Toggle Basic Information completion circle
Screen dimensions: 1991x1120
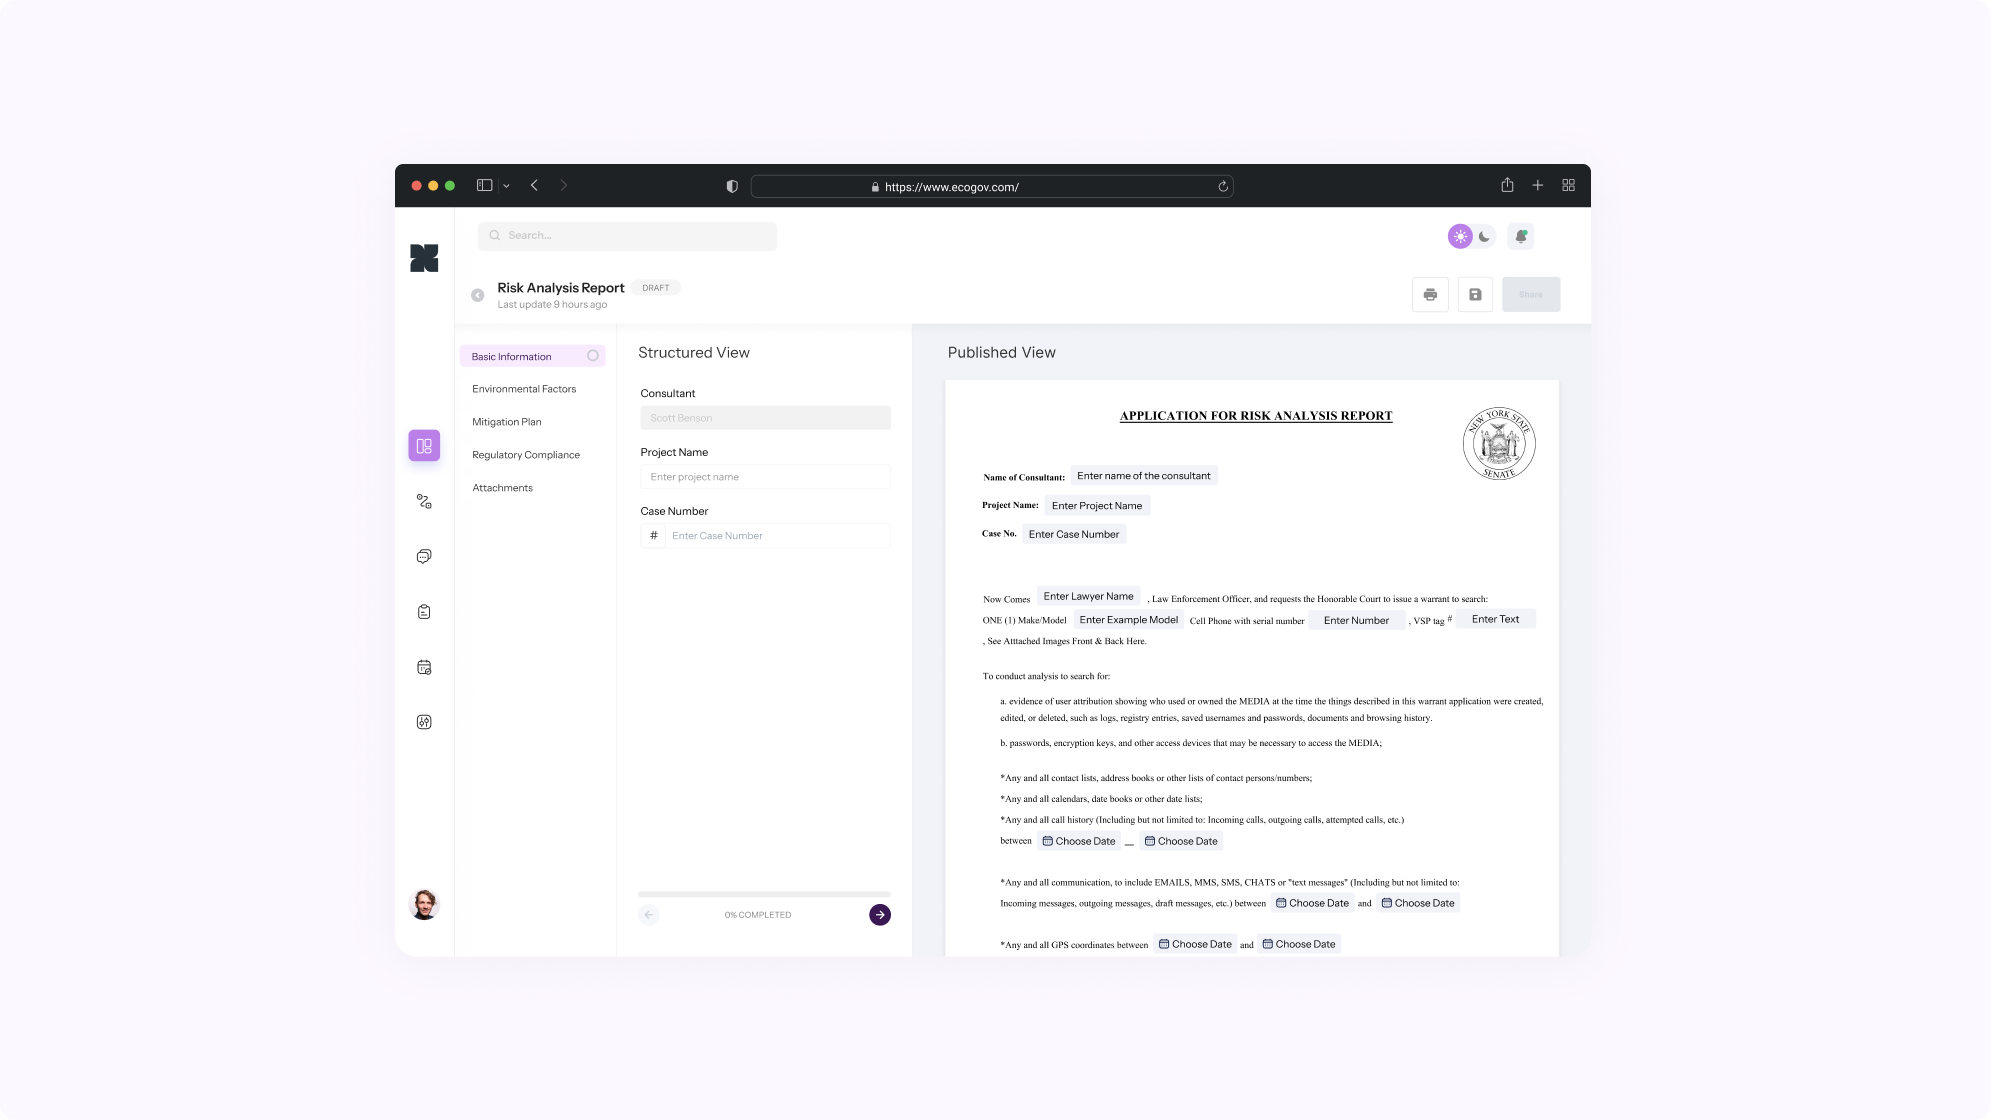point(593,356)
